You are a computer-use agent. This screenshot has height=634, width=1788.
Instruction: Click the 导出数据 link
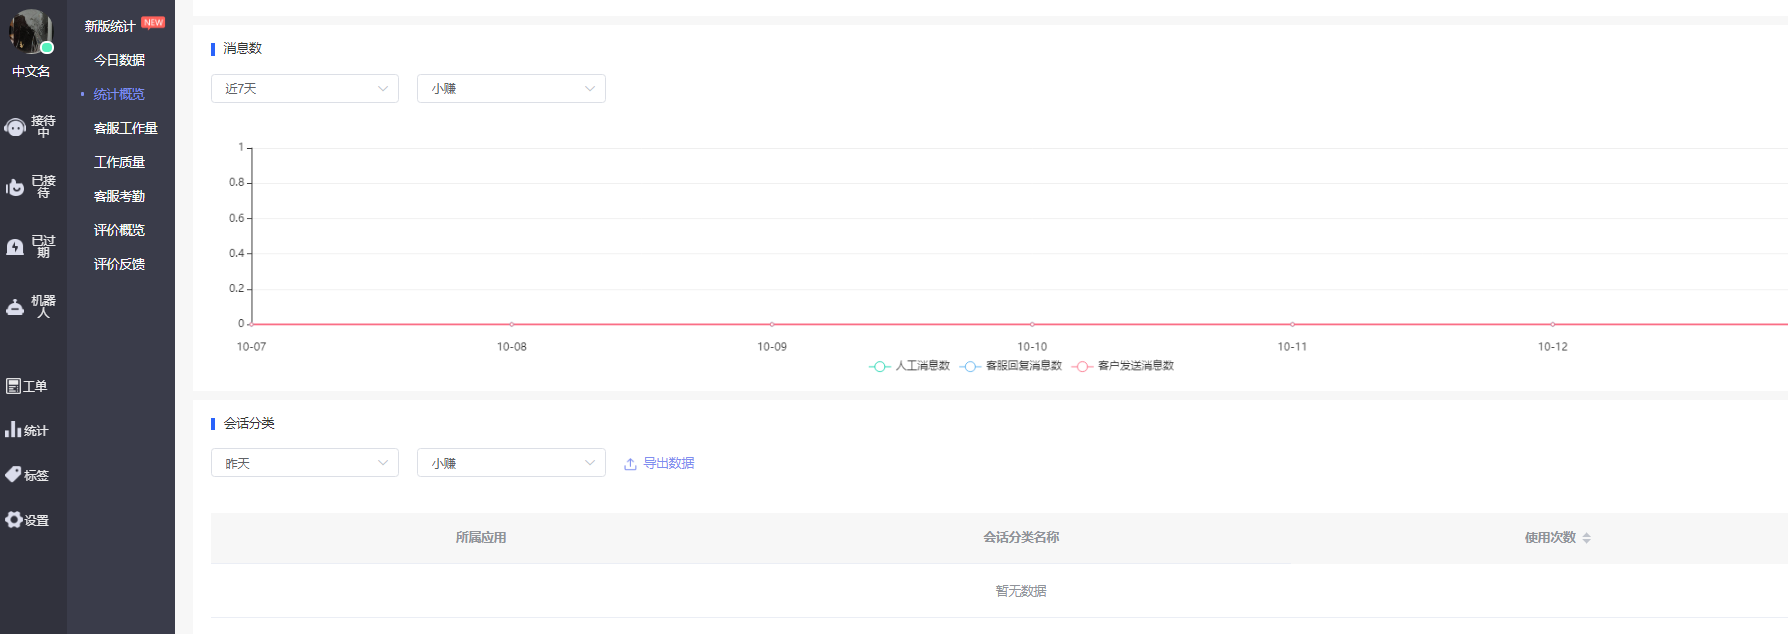pyautogui.click(x=668, y=463)
